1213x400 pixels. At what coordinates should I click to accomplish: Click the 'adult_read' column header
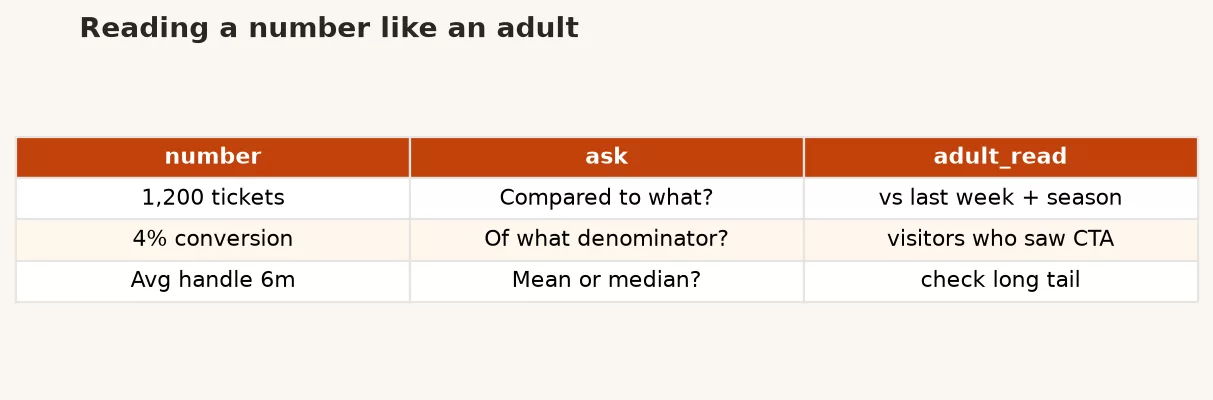click(1001, 157)
